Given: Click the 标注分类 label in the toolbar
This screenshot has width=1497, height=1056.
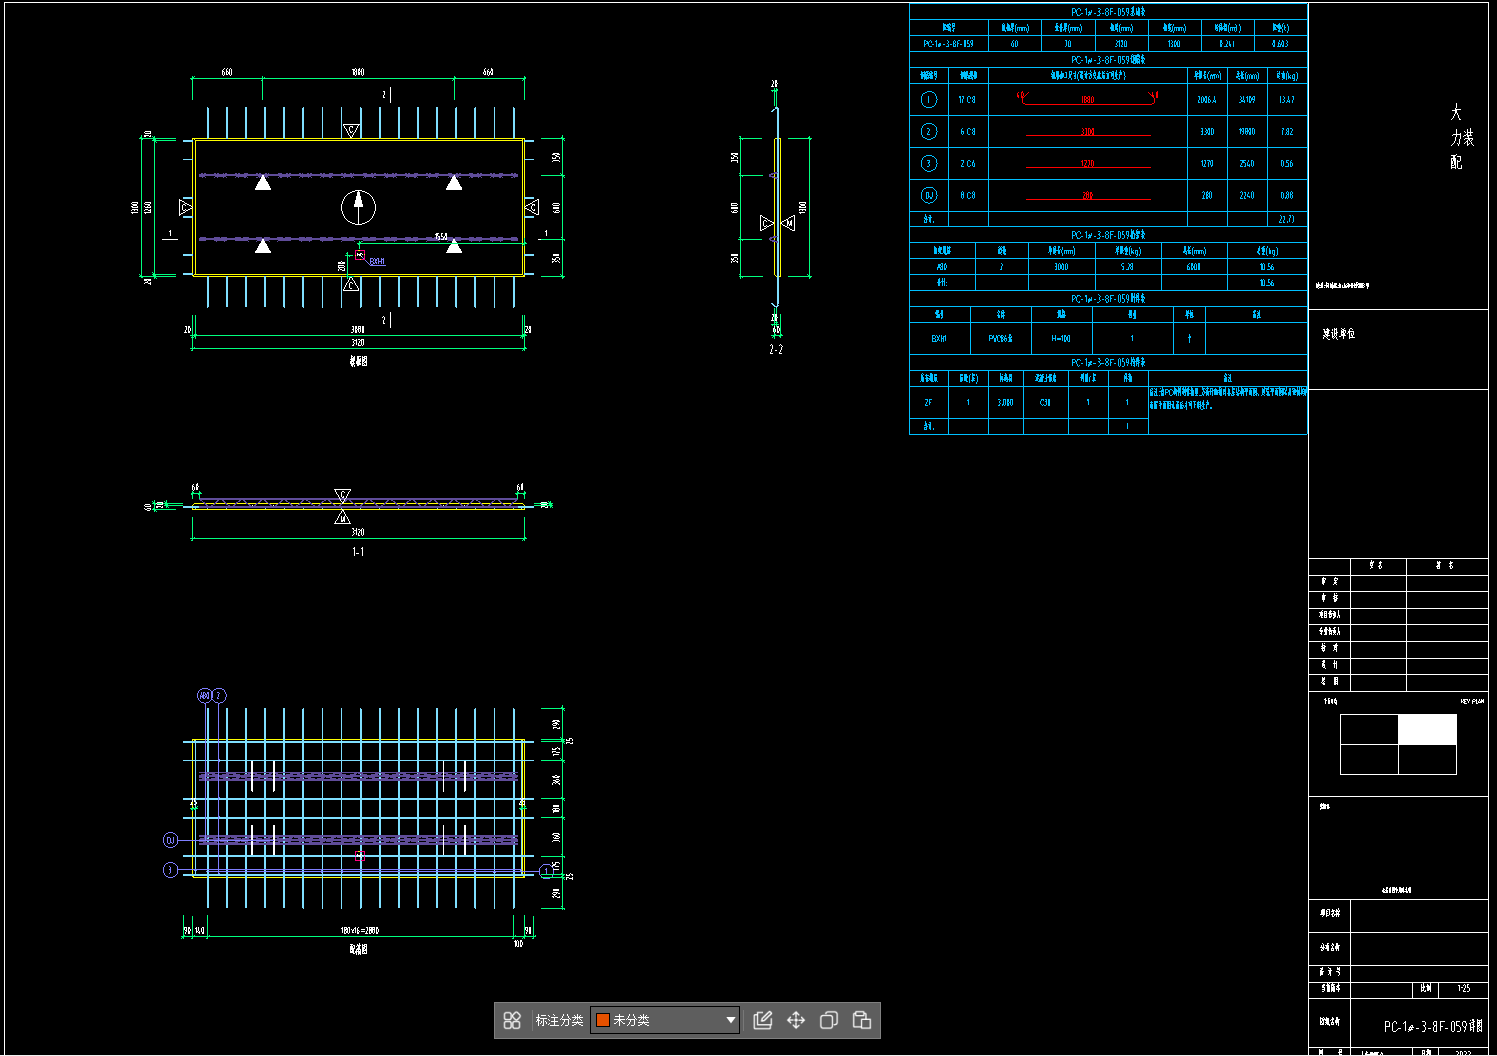Looking at the screenshot, I should (559, 1020).
